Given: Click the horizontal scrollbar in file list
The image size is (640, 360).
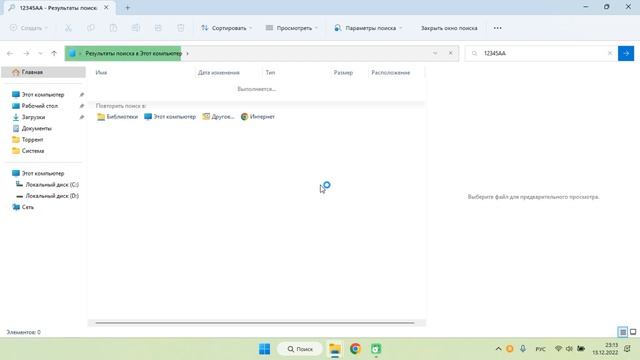Looking at the screenshot, I should pos(255,323).
